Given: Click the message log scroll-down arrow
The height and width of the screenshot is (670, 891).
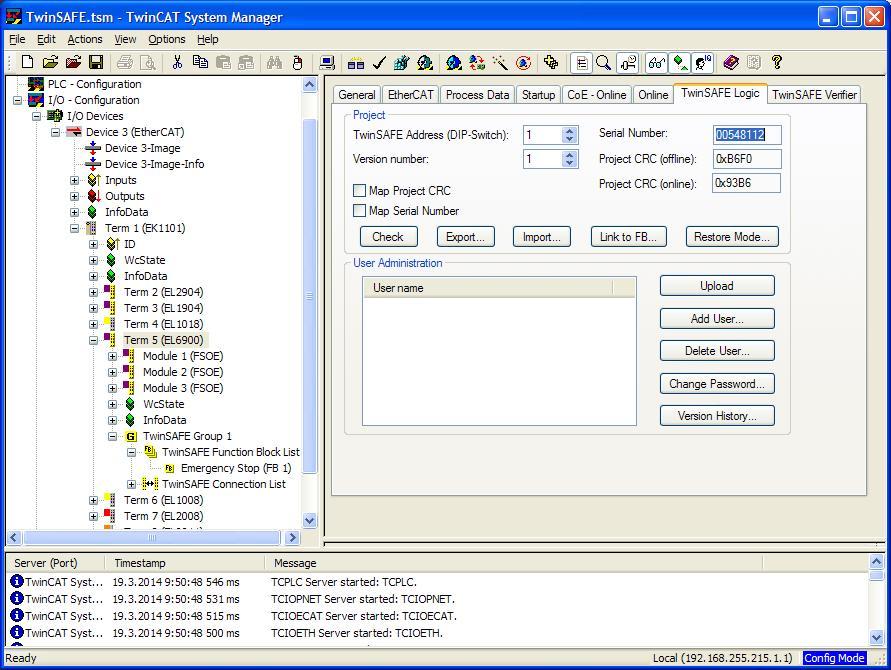Looking at the screenshot, I should (x=876, y=637).
